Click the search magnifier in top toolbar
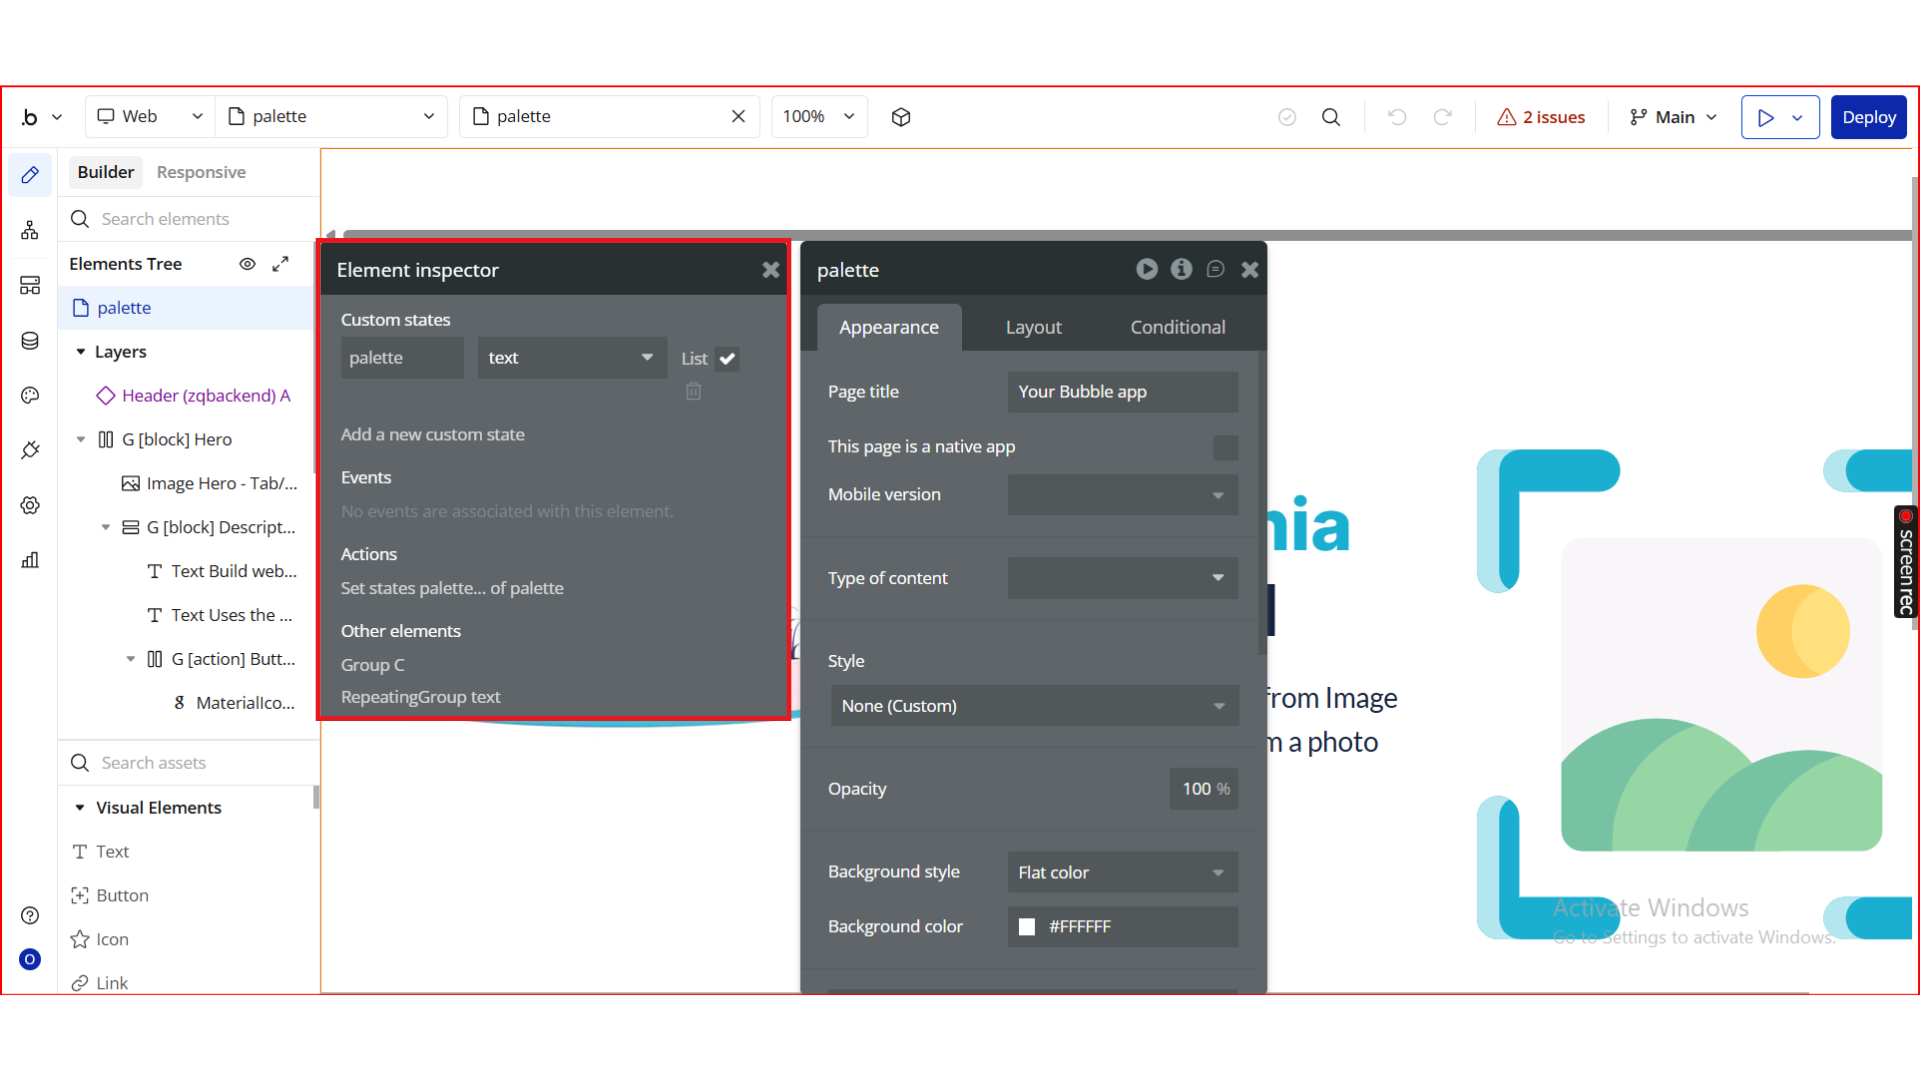Screen dimensions: 1920x1080 1330,117
